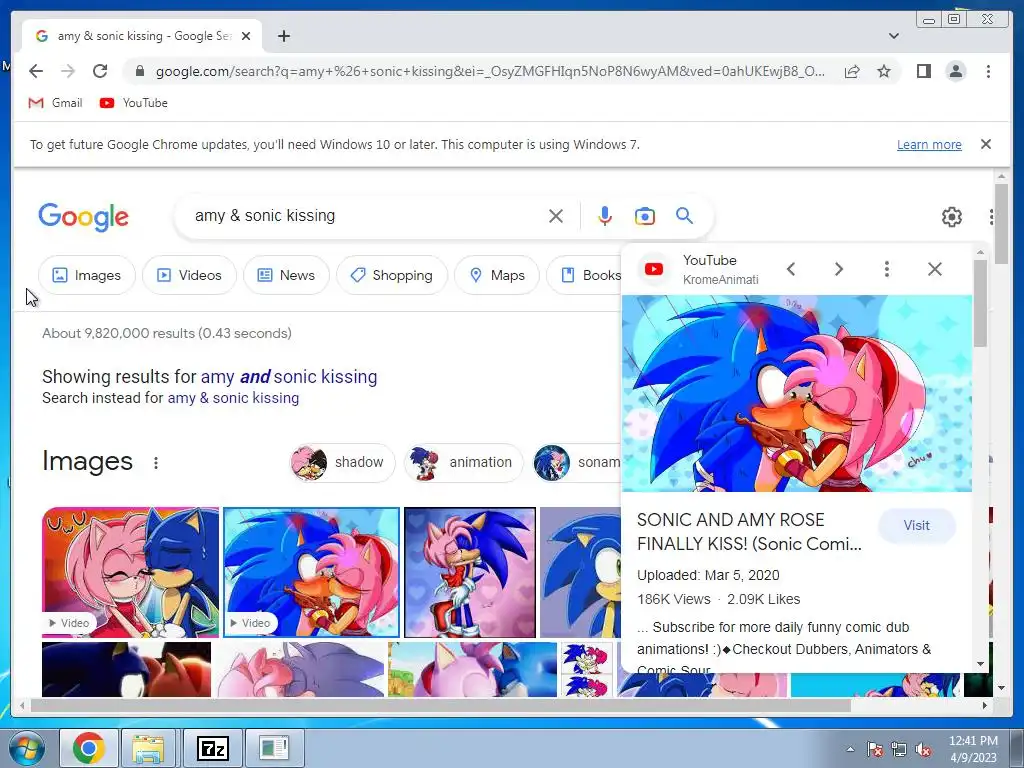Open the Images section options menu

155,462
